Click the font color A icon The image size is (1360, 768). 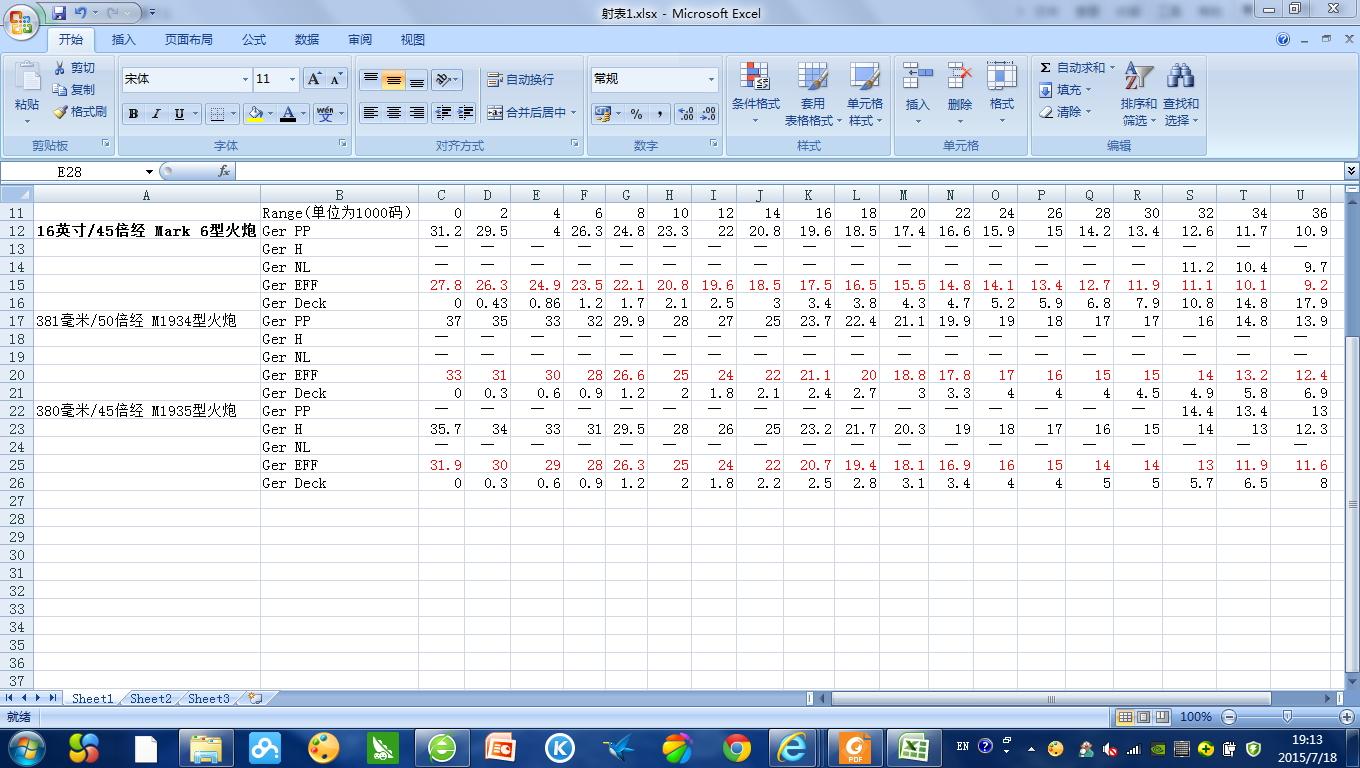(288, 114)
